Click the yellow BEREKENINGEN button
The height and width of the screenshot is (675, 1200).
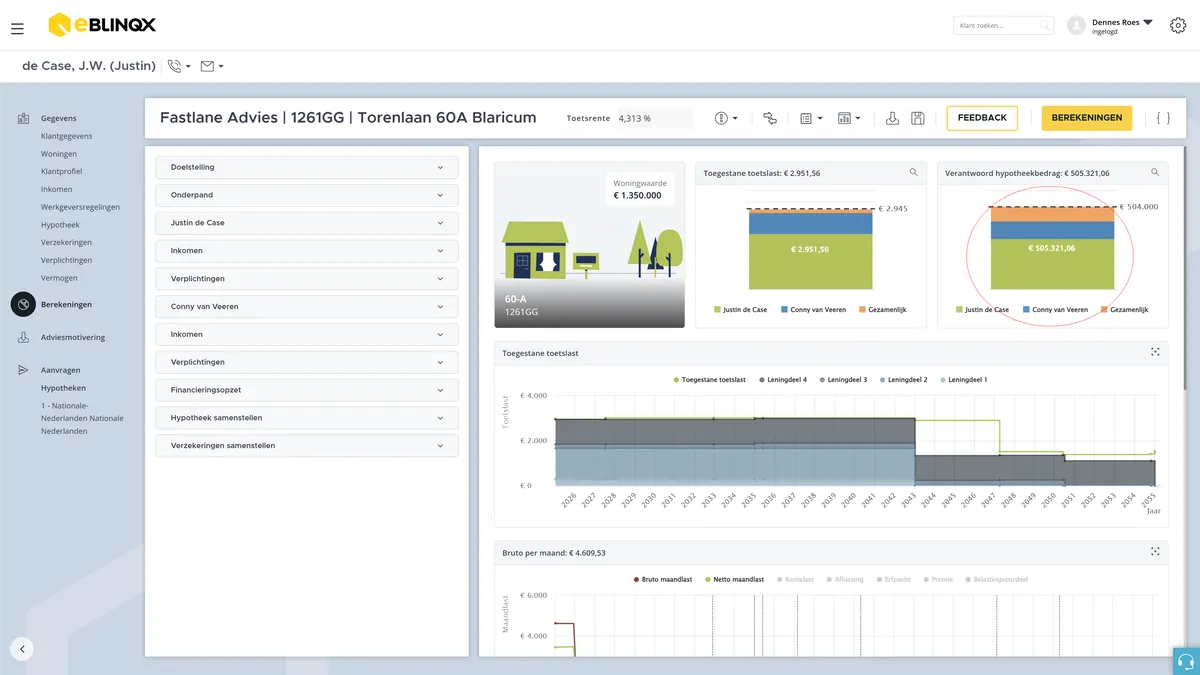[1087, 118]
